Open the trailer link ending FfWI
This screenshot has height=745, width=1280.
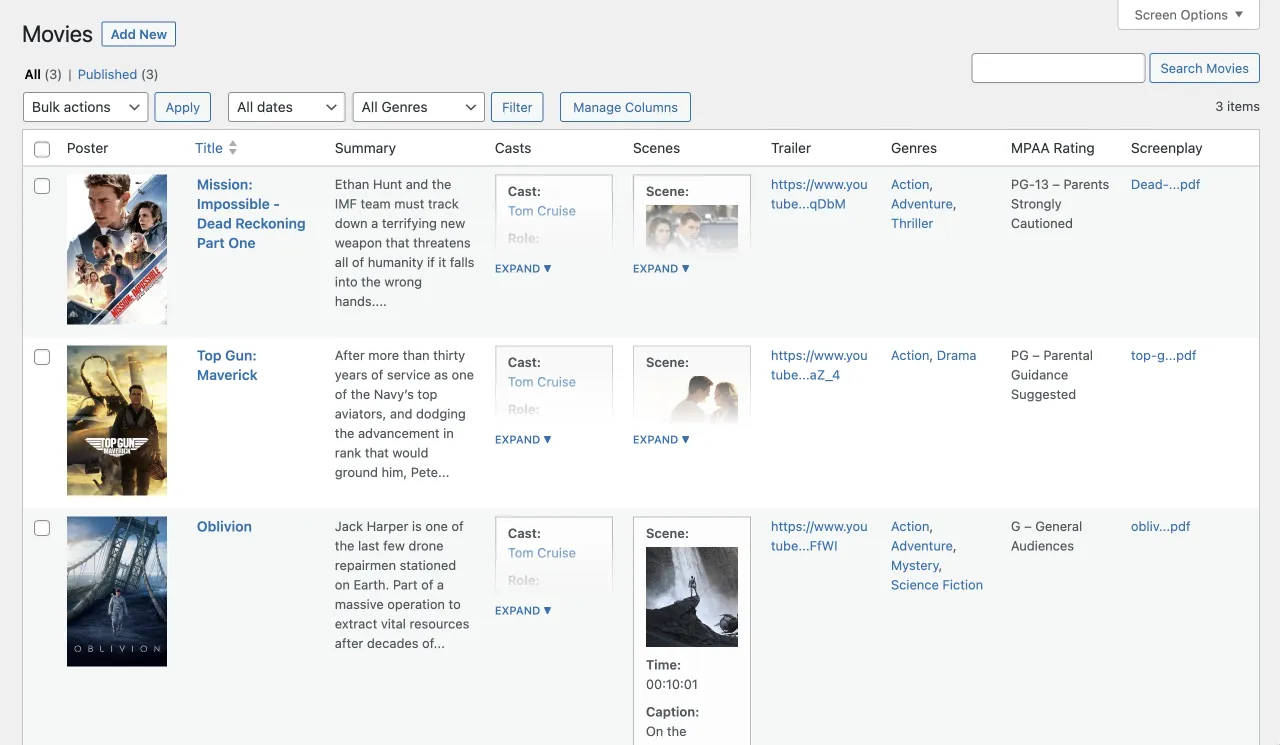click(x=819, y=536)
